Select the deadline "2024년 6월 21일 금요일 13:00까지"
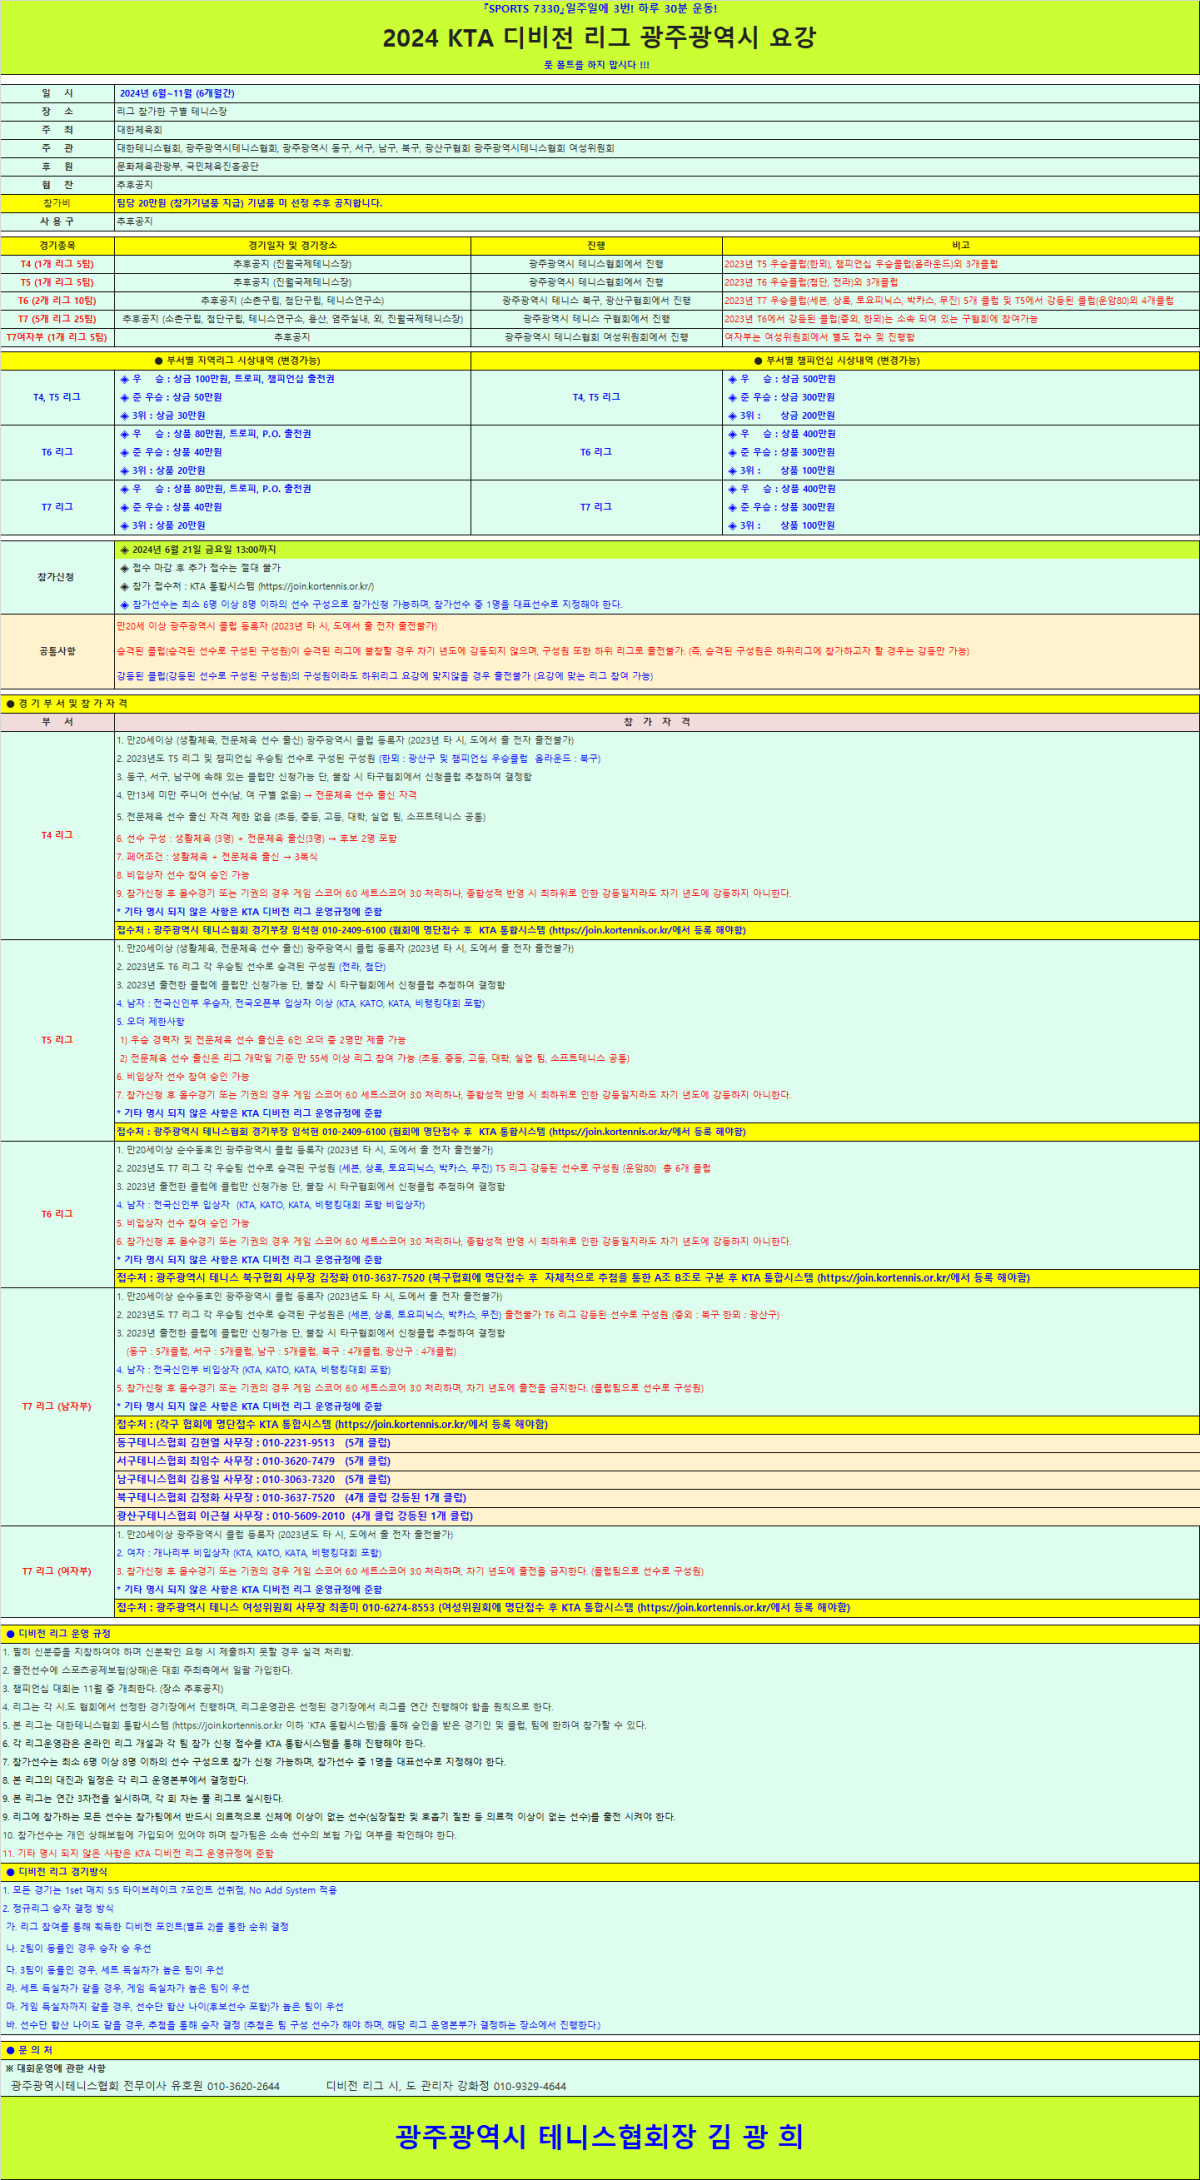The width and height of the screenshot is (1200, 2180). point(204,550)
